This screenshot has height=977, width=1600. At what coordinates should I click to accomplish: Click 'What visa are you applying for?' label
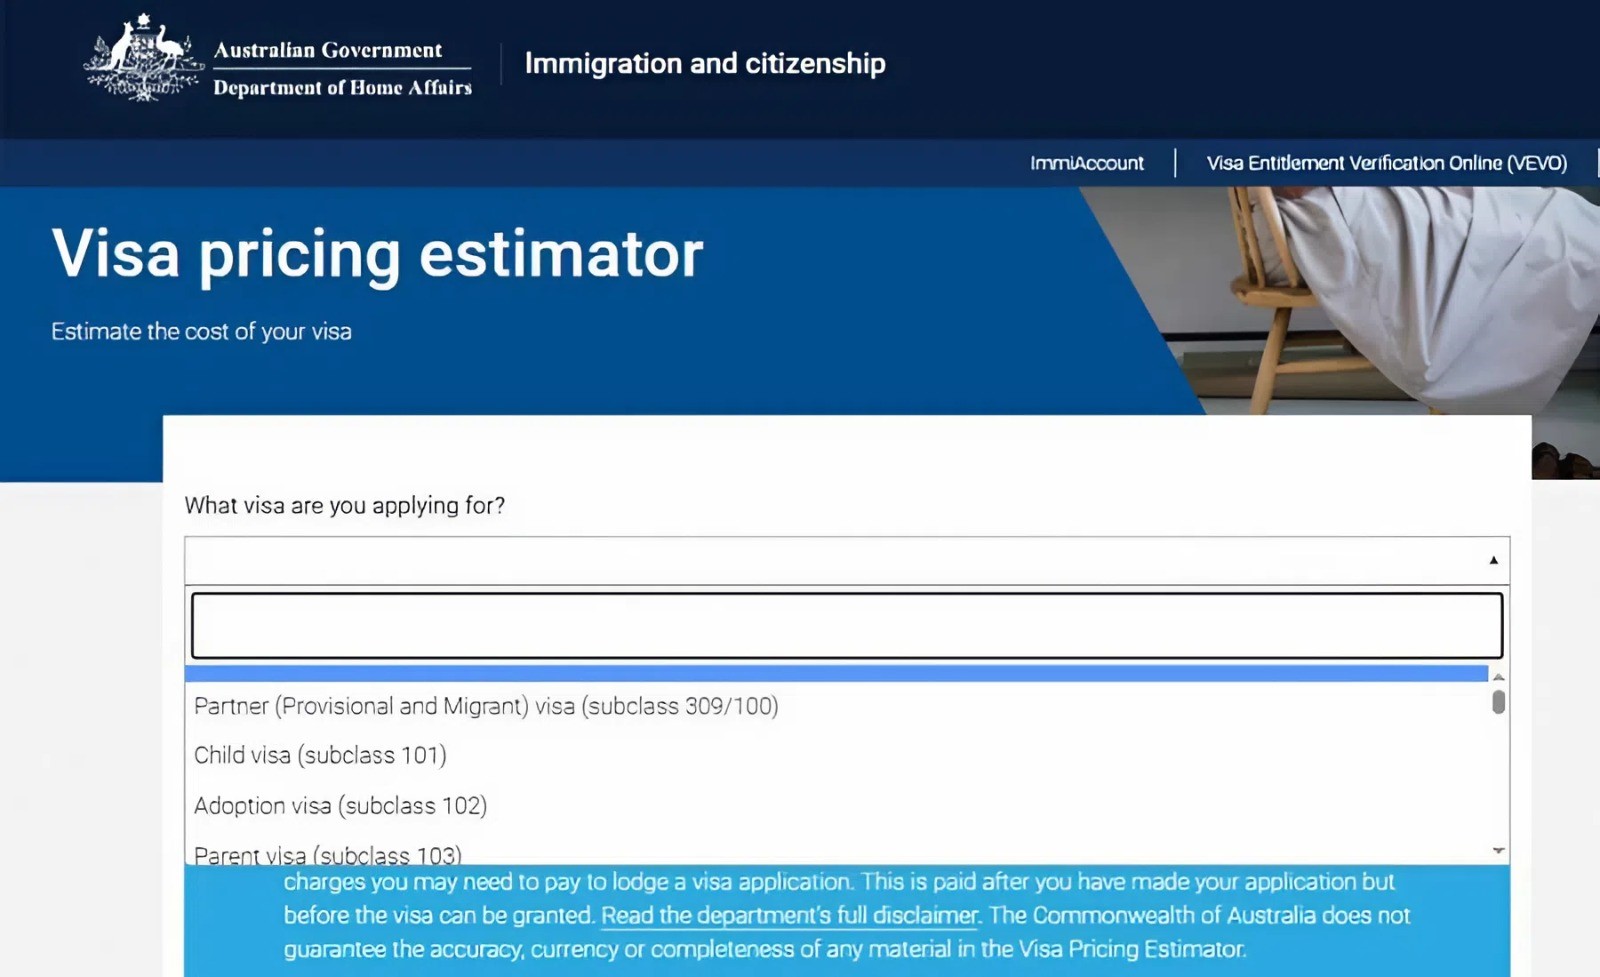[345, 506]
